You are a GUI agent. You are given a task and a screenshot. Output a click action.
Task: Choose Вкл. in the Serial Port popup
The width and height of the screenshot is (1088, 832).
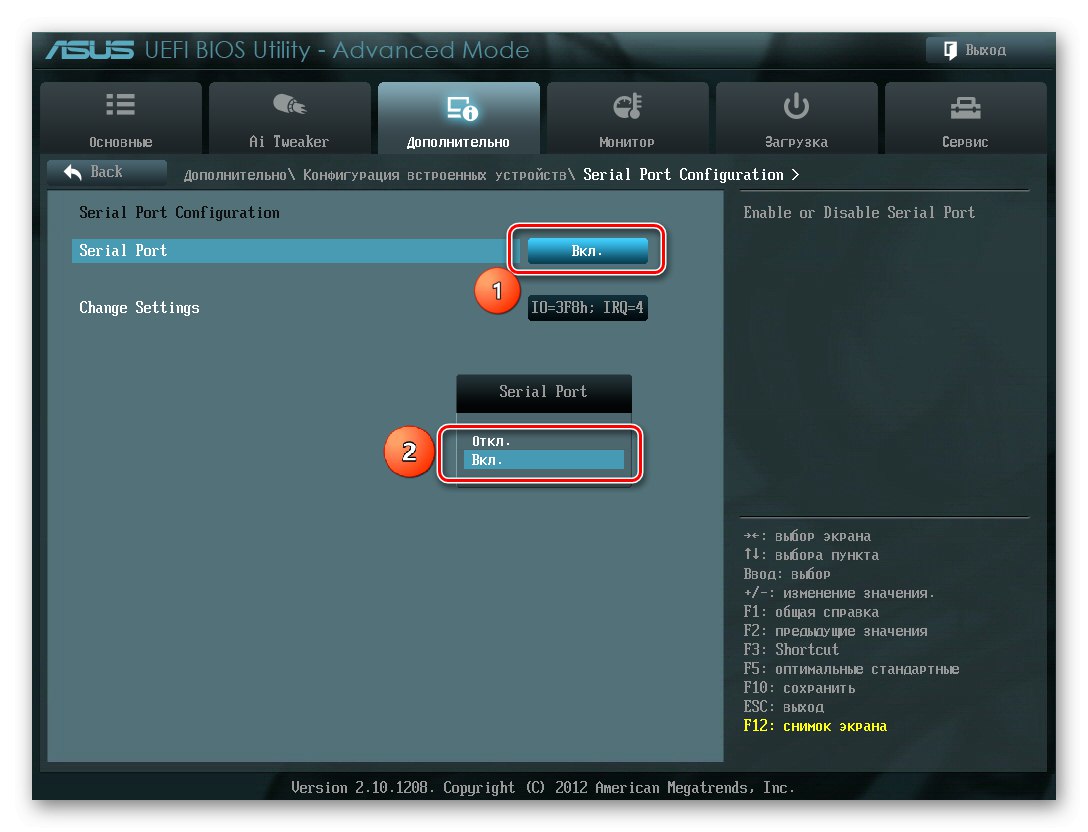pos(544,459)
